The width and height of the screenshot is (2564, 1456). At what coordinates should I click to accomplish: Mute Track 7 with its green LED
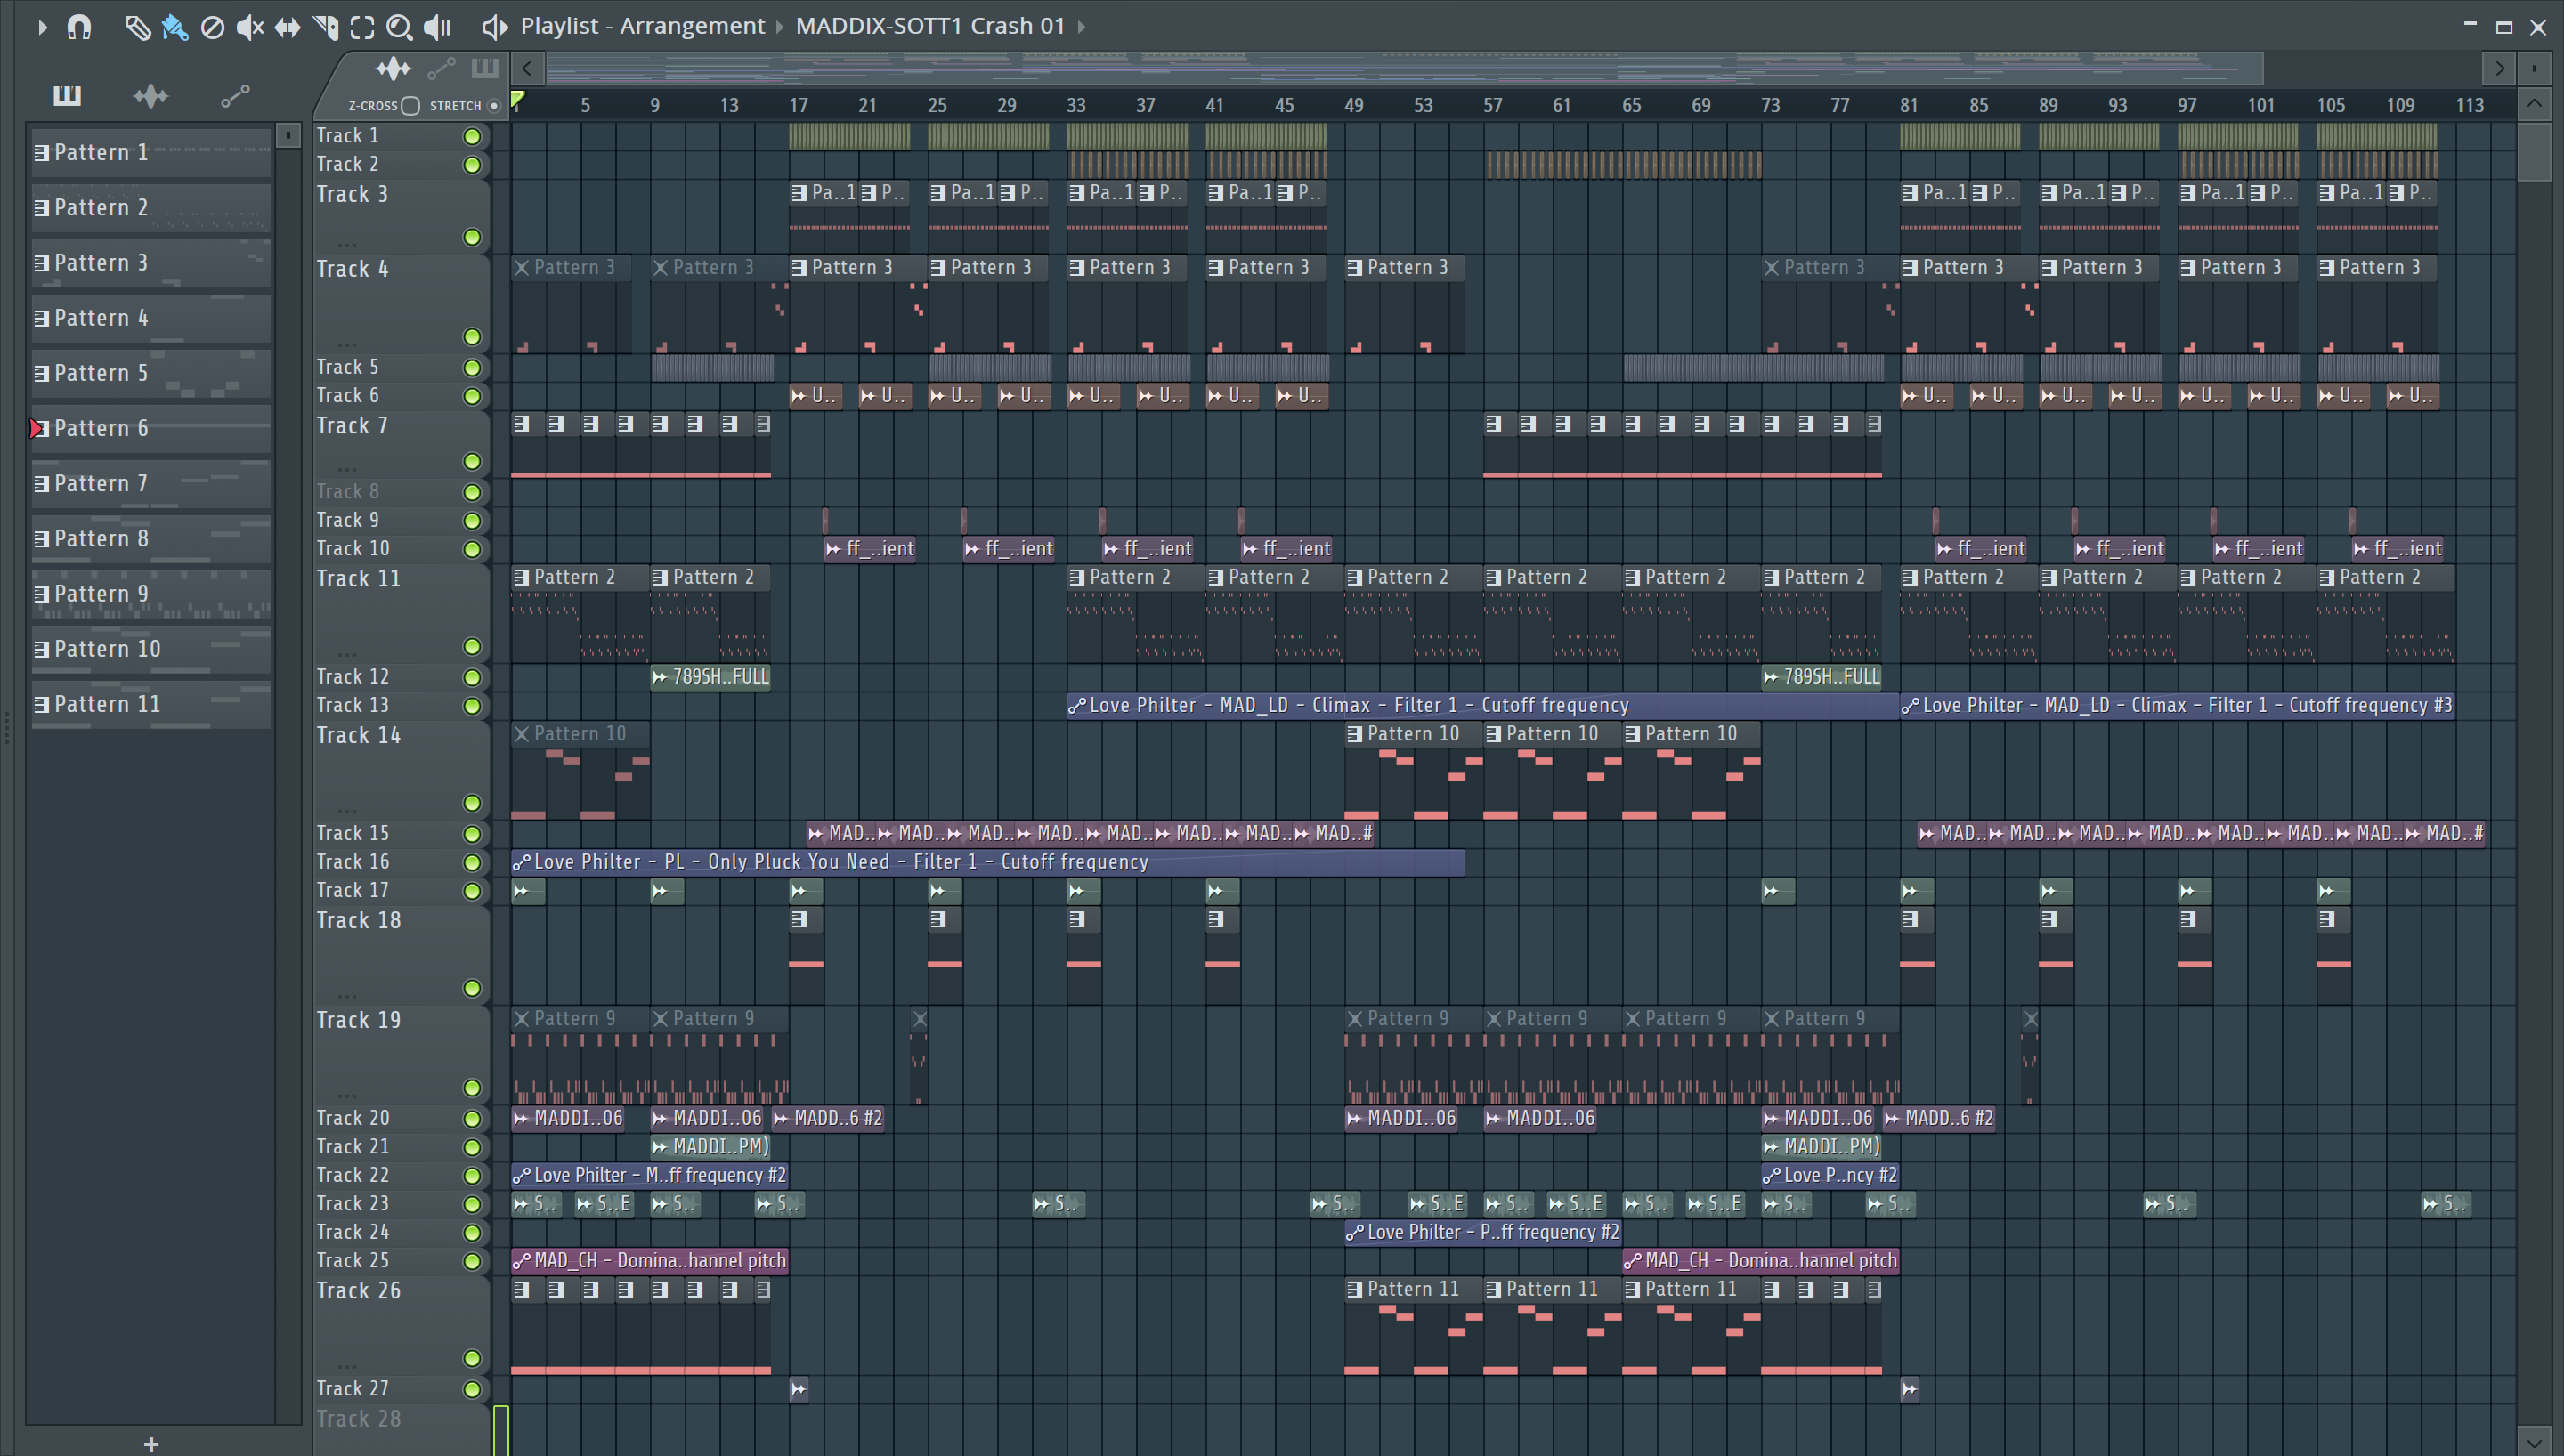click(472, 461)
